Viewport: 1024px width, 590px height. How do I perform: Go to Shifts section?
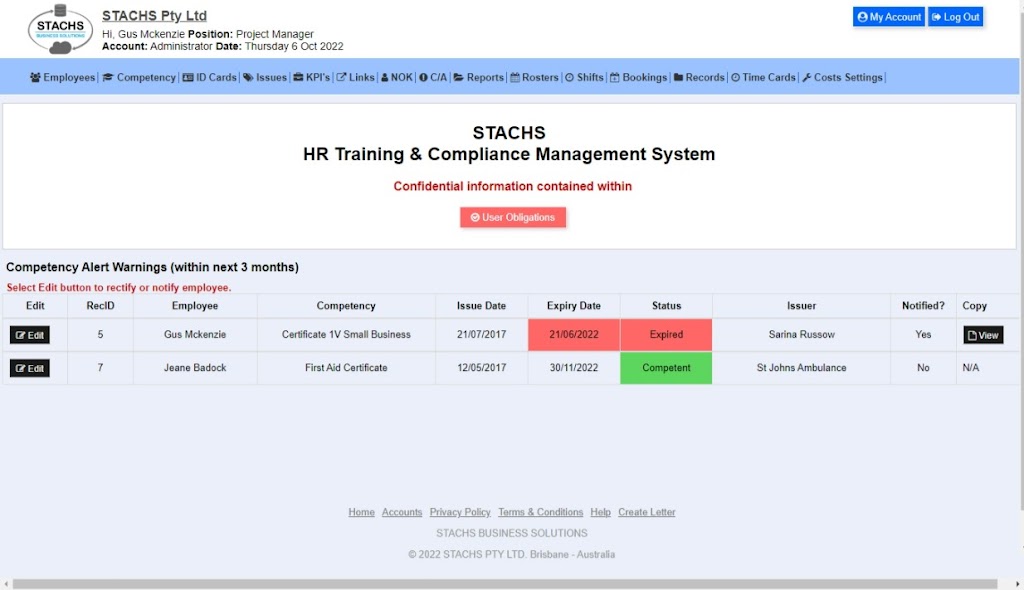(x=584, y=77)
